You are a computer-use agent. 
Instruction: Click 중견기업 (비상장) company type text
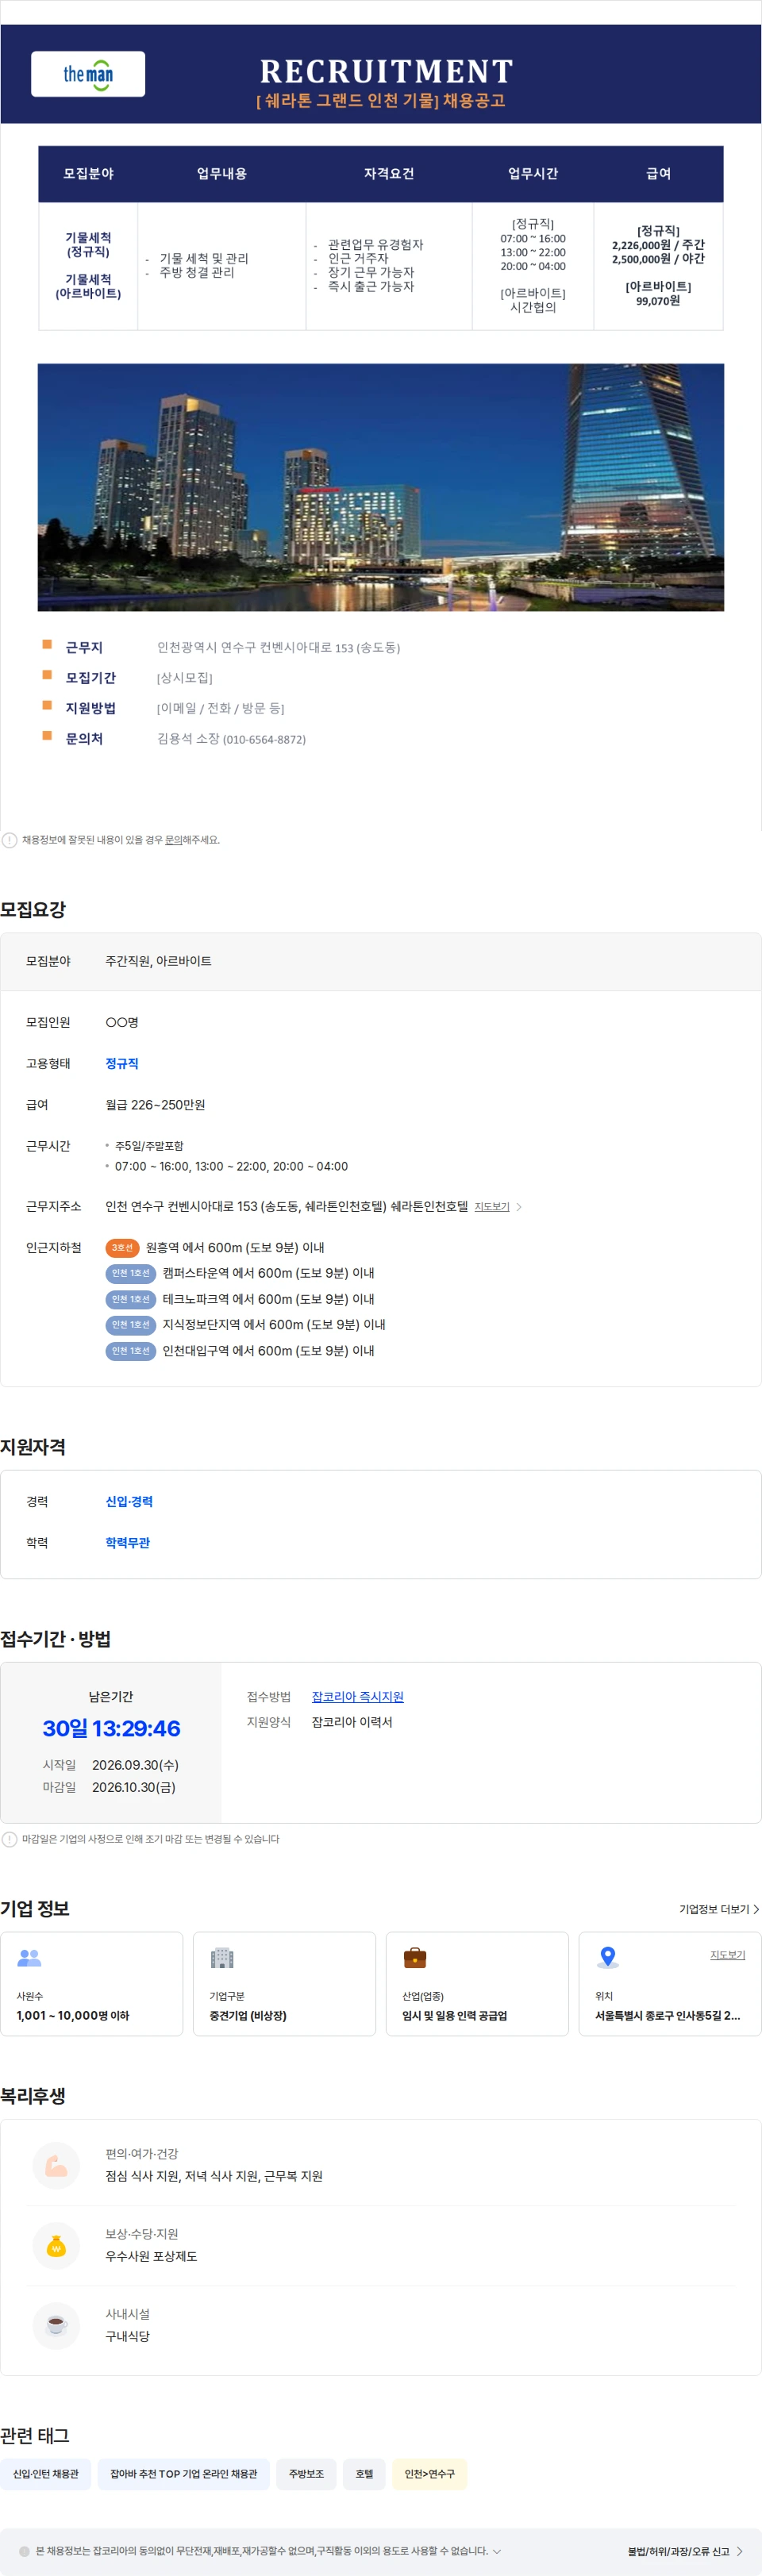pyautogui.click(x=248, y=2016)
